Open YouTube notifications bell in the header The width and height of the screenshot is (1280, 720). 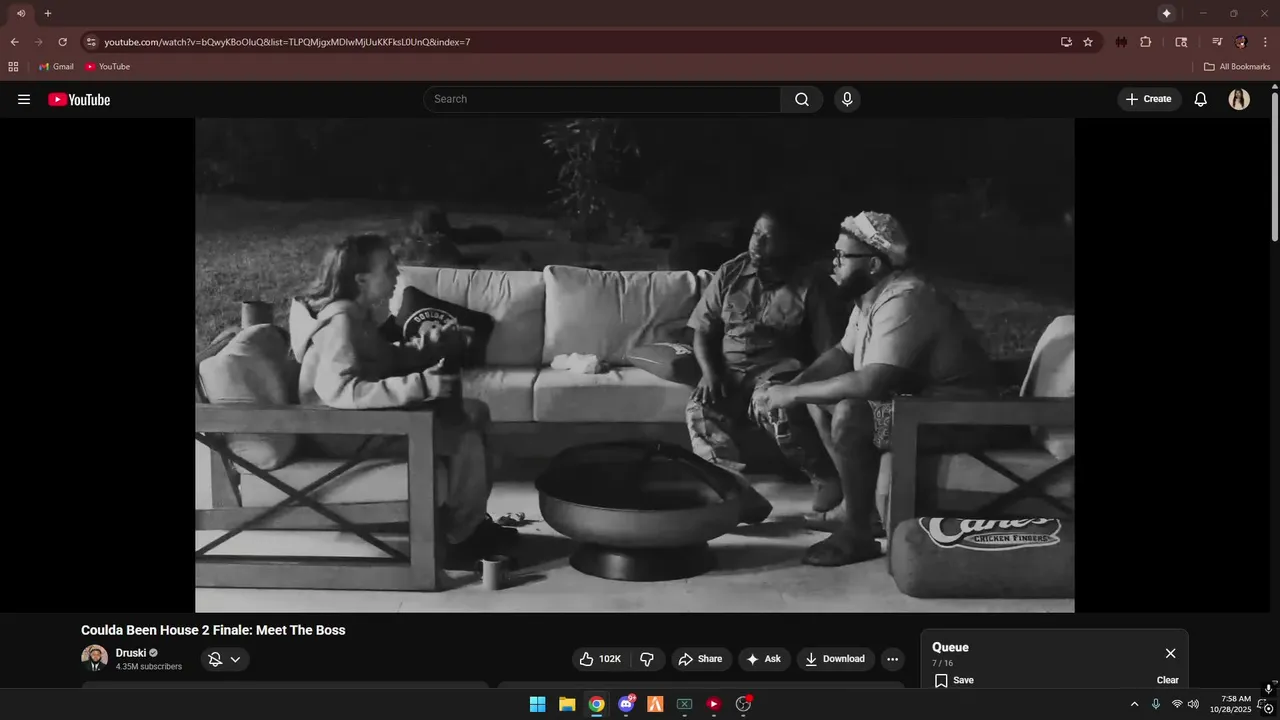(1201, 99)
